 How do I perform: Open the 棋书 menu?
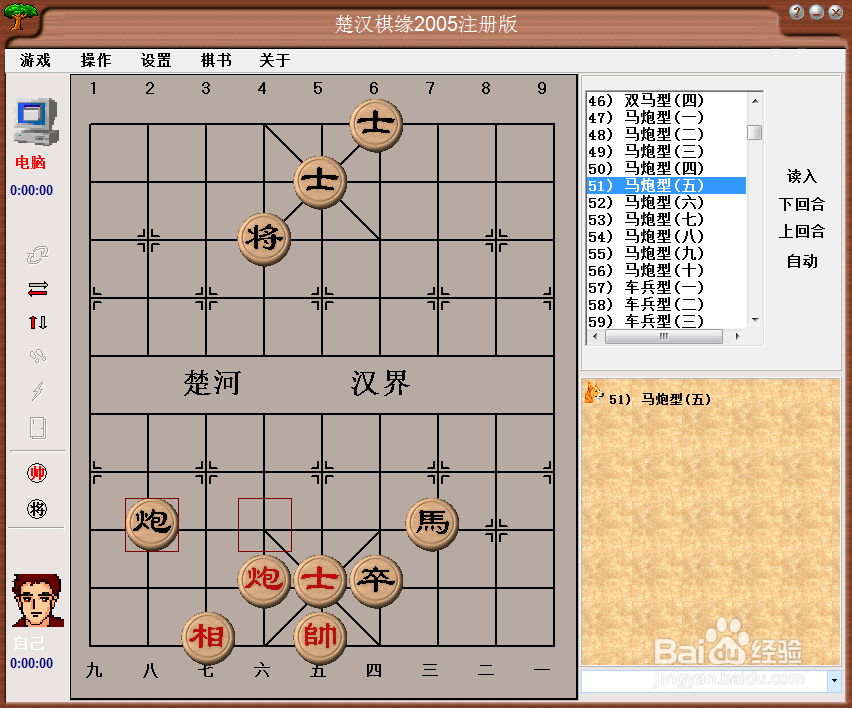pyautogui.click(x=216, y=60)
